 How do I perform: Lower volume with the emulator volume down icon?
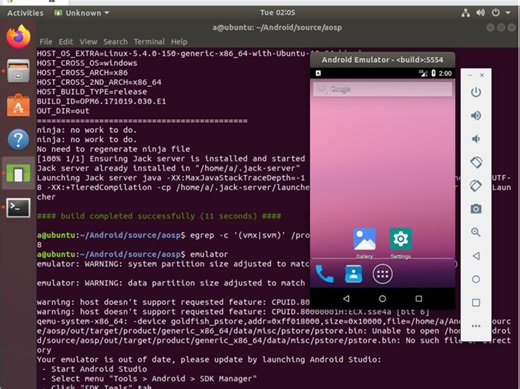476,139
